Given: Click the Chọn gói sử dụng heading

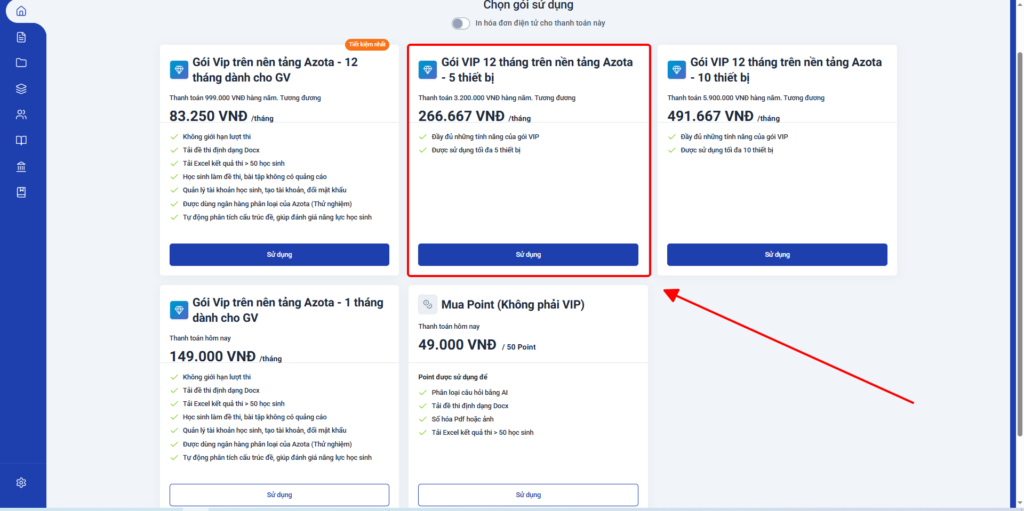Looking at the screenshot, I should [x=528, y=5].
